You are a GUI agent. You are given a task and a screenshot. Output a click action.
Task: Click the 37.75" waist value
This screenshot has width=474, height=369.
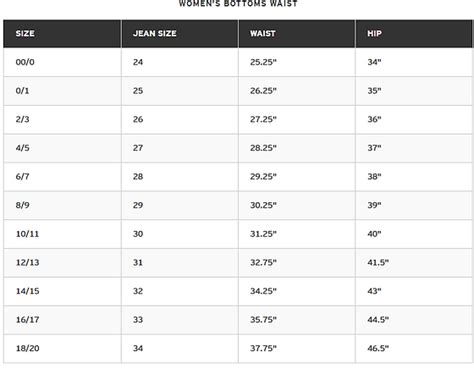(x=263, y=348)
